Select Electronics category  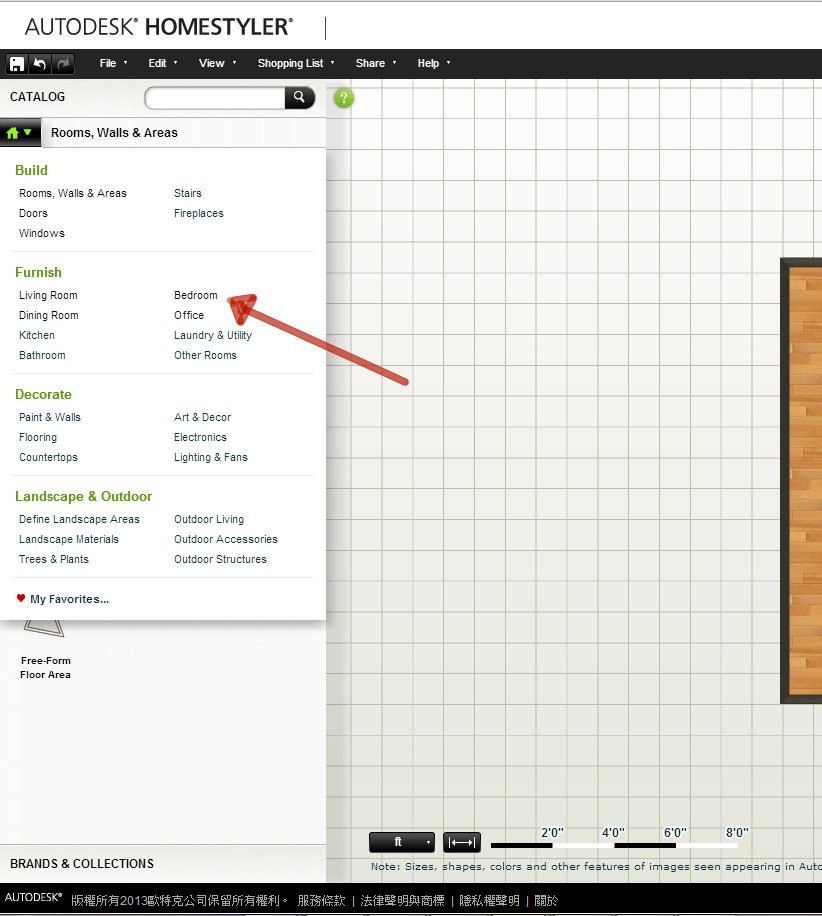[200, 438]
